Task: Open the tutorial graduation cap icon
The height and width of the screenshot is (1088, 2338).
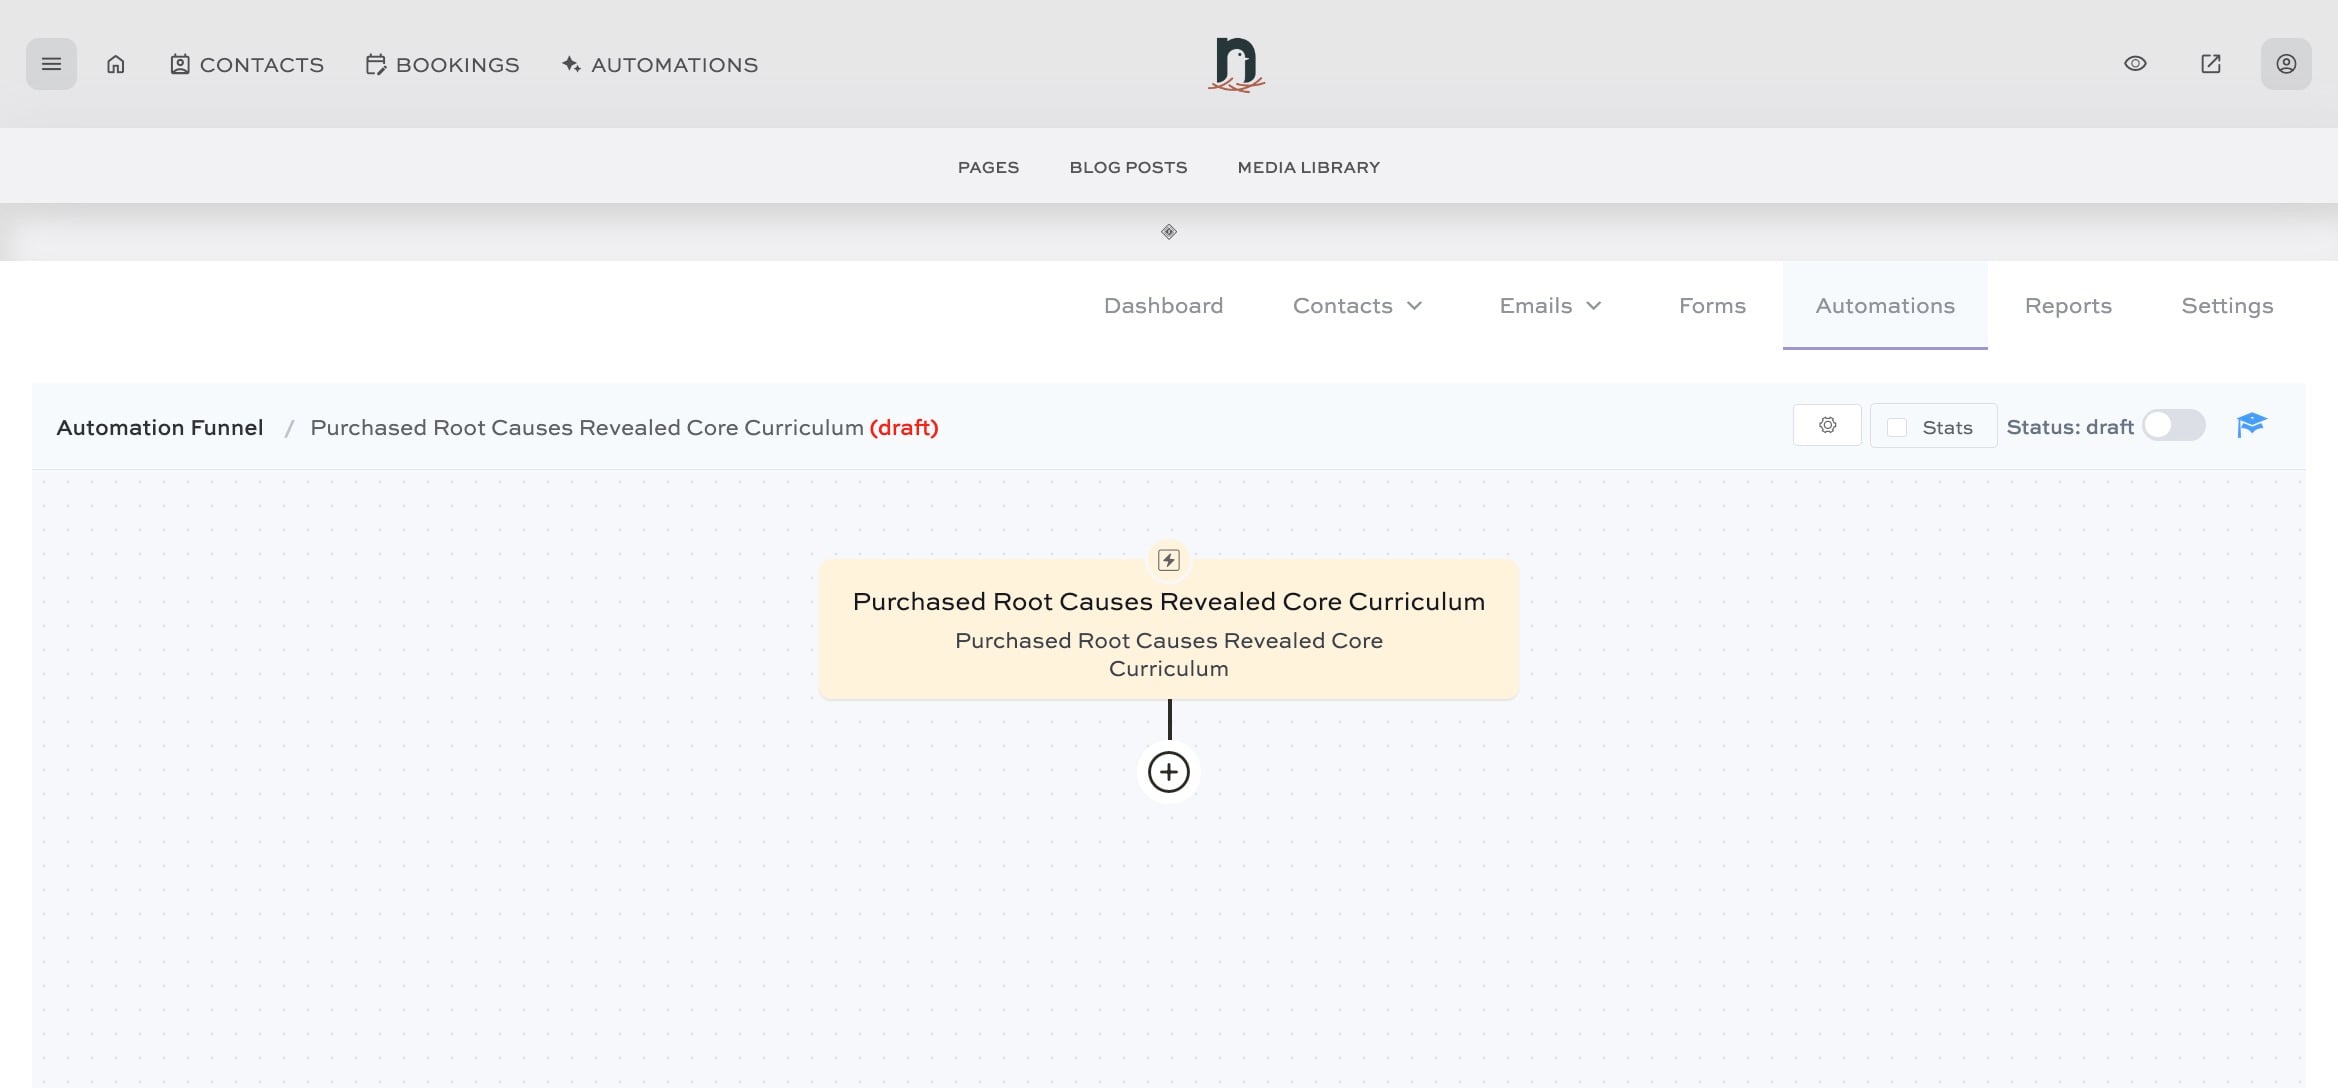Action: [2251, 425]
